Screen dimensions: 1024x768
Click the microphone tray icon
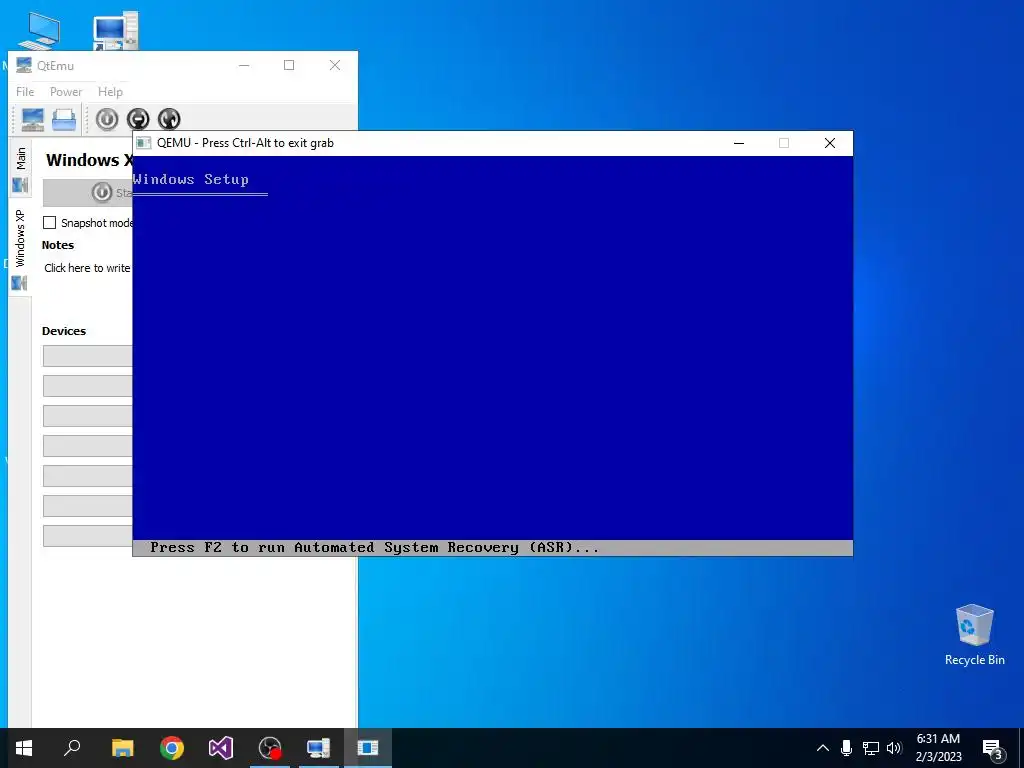pyautogui.click(x=846, y=748)
